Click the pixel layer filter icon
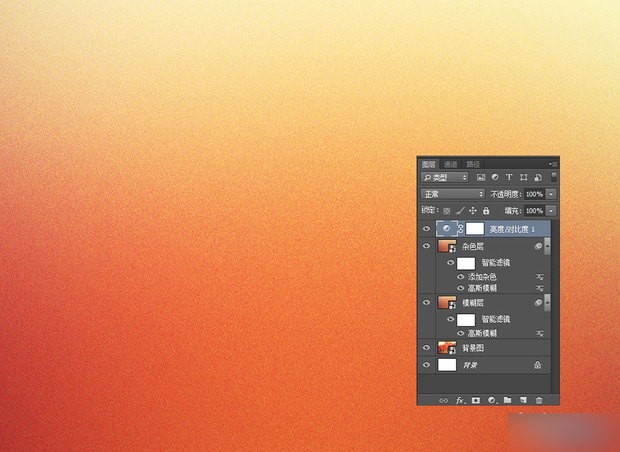The width and height of the screenshot is (620, 452). click(481, 177)
